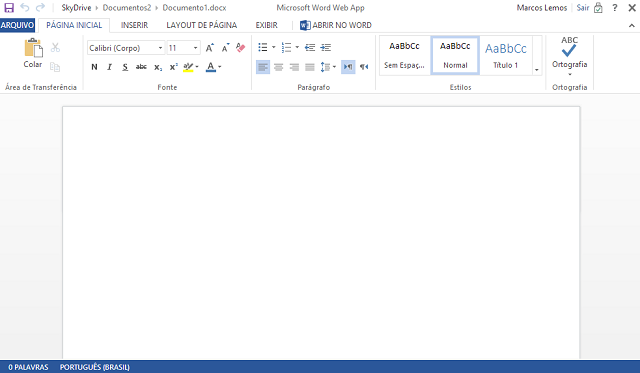This screenshot has height=373, width=640.
Task: Toggle bold (N) formatting
Action: pyautogui.click(x=94, y=67)
